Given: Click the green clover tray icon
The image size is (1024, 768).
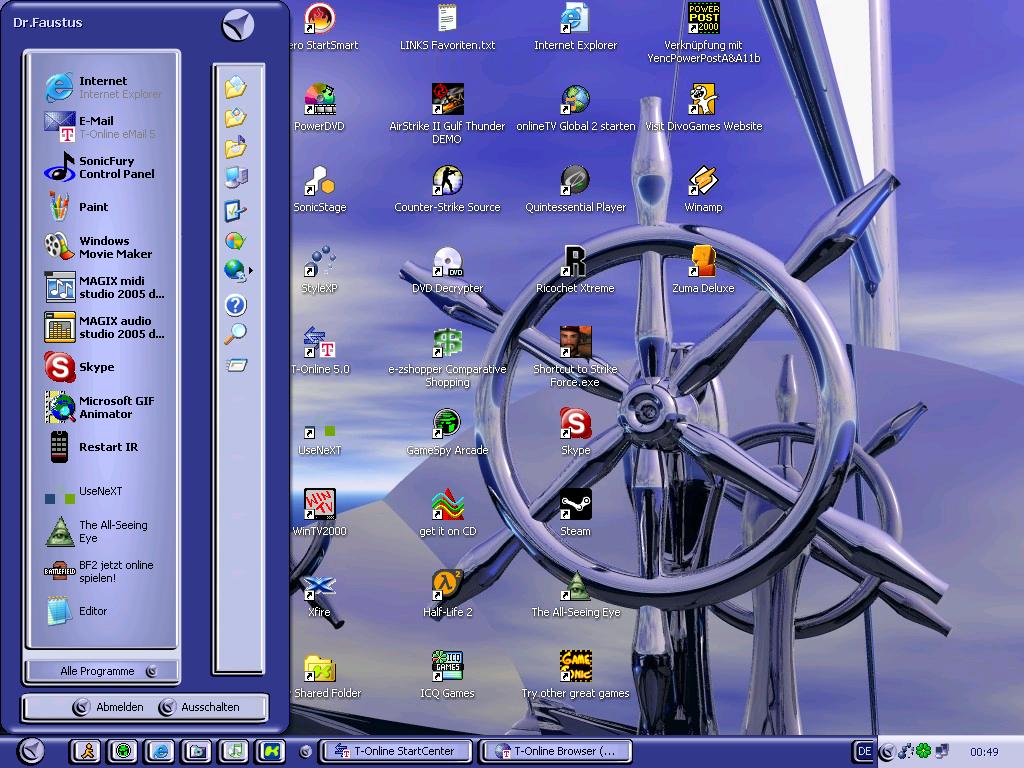Looking at the screenshot, I should pos(923,751).
